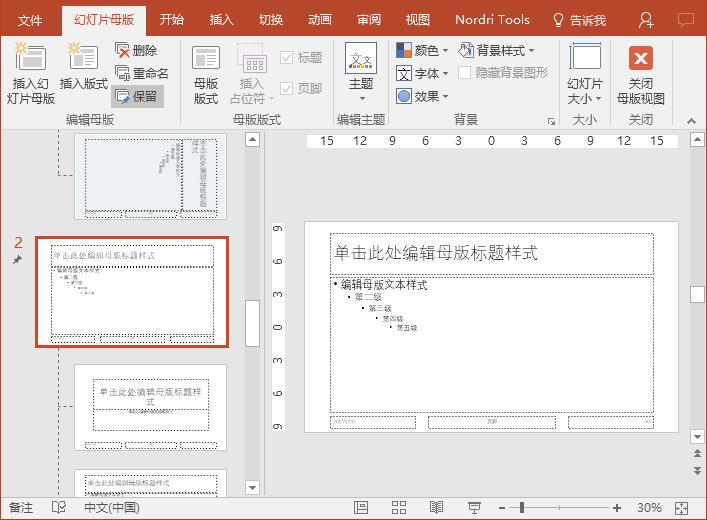Open the Insert (插入) ribbon tab
707x520 pixels.
pyautogui.click(x=221, y=19)
